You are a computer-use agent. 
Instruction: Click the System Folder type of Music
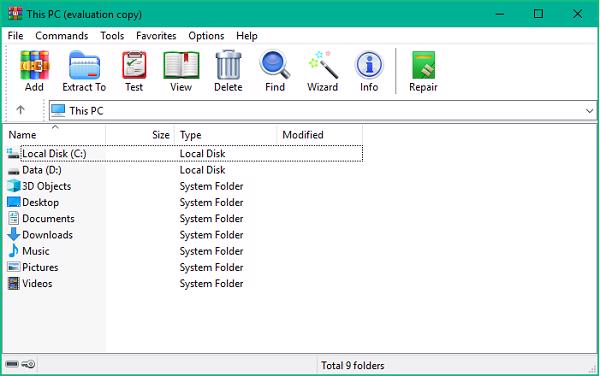pyautogui.click(x=212, y=251)
